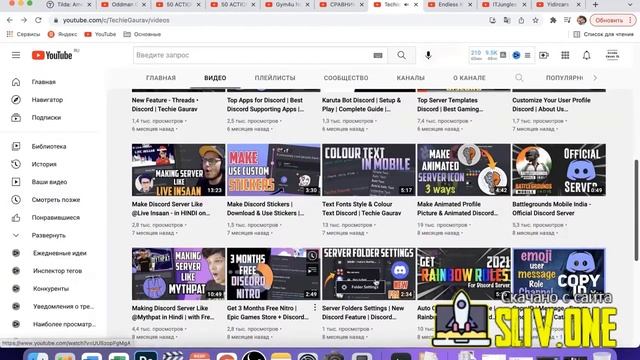Open the YouTube apps grid
Screen dimensions: 640x360
(565, 55)
